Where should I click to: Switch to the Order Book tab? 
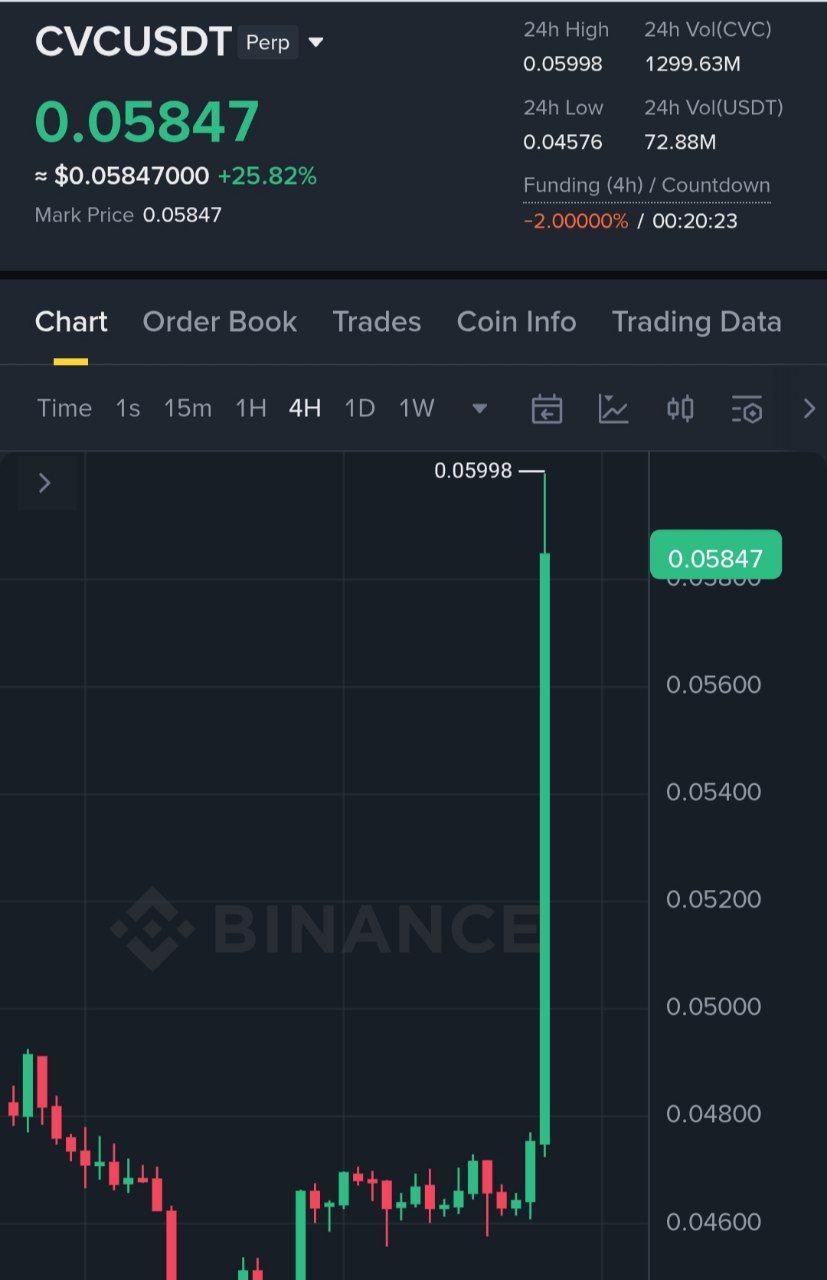pos(220,322)
